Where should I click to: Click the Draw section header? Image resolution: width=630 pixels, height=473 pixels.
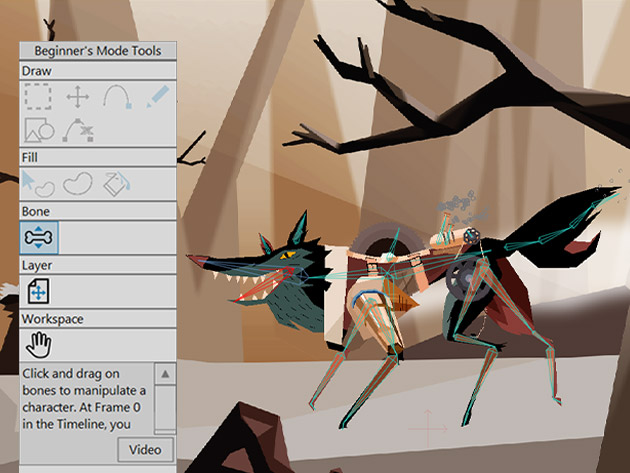point(98,71)
